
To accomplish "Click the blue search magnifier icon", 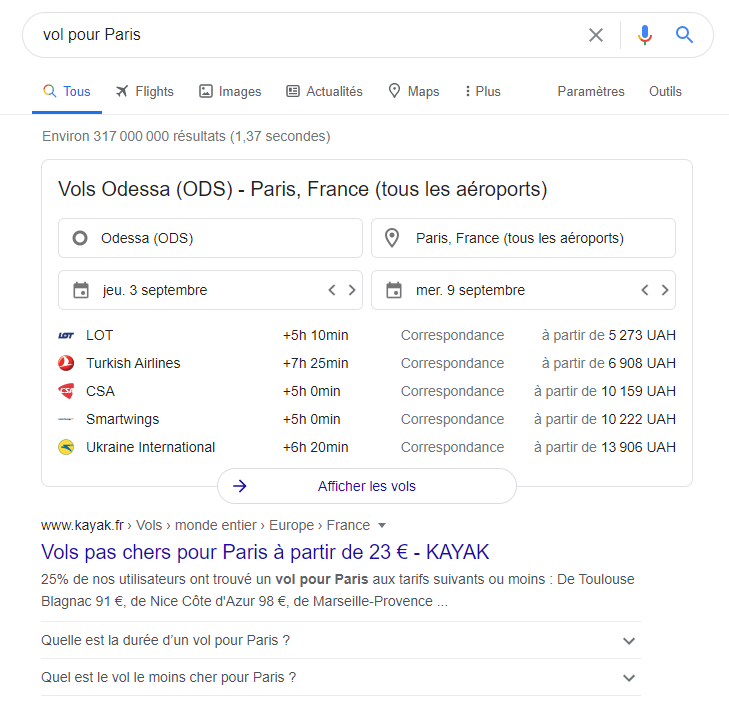I will 685,35.
